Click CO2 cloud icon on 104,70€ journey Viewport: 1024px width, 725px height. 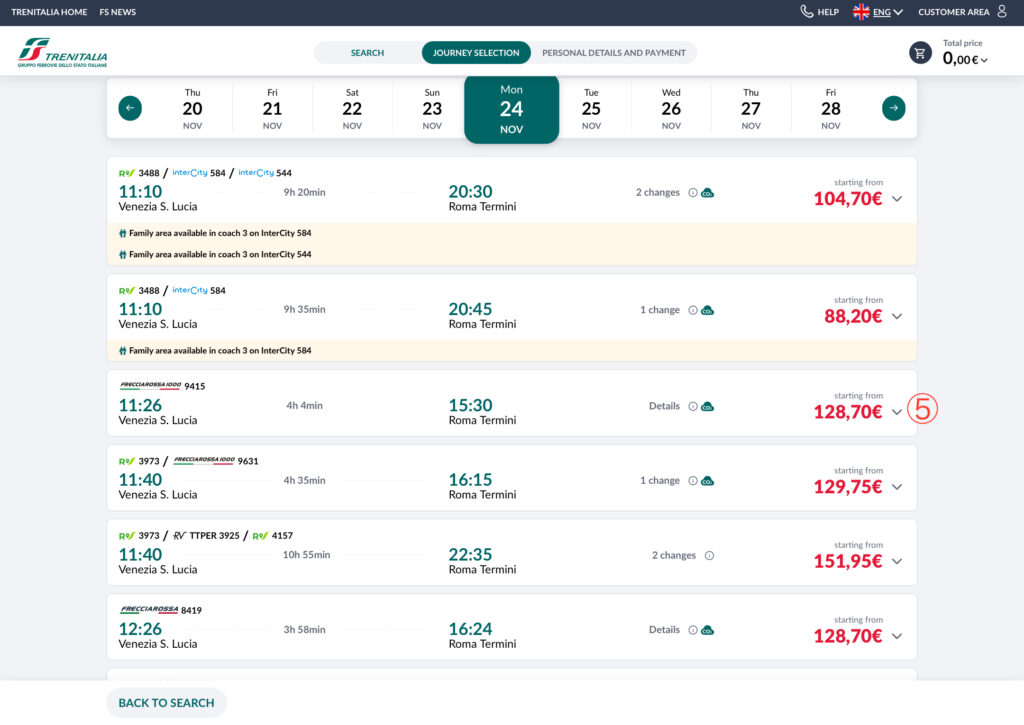click(707, 193)
